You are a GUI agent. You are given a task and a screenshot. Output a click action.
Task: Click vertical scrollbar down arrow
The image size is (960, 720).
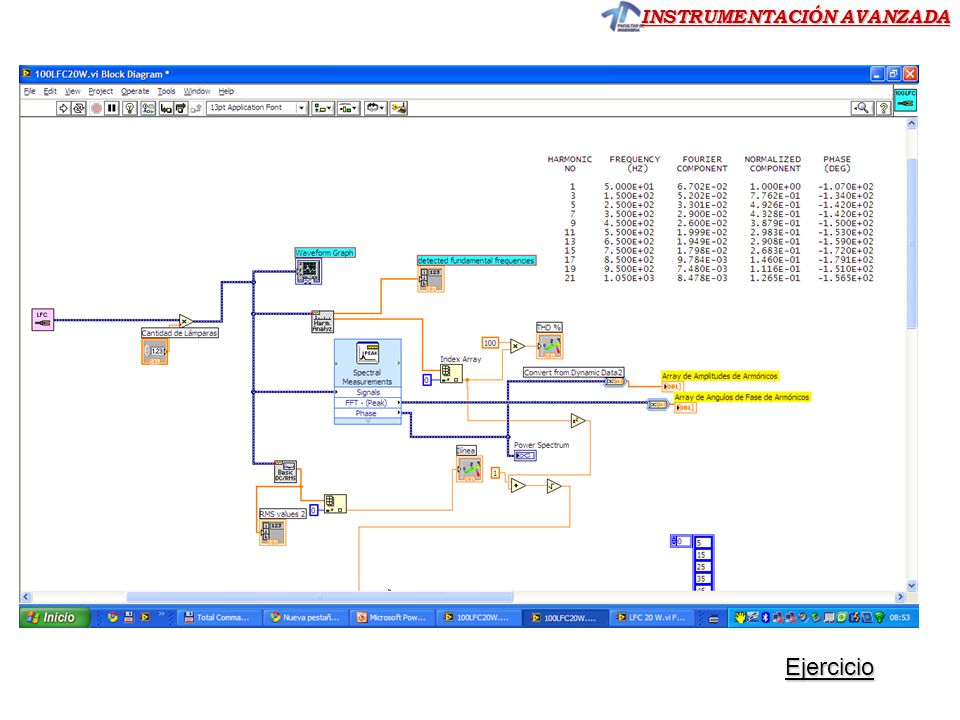(x=911, y=586)
